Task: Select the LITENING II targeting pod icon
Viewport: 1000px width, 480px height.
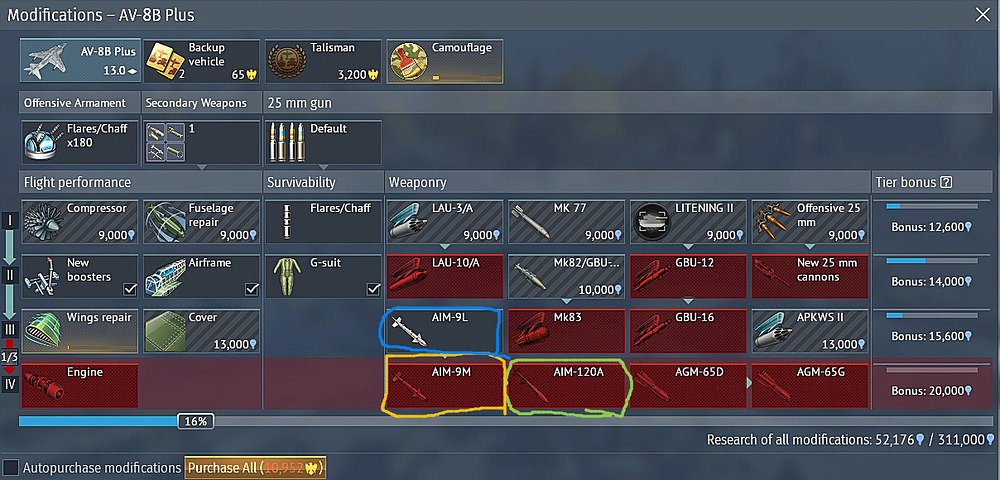Action: pos(652,222)
